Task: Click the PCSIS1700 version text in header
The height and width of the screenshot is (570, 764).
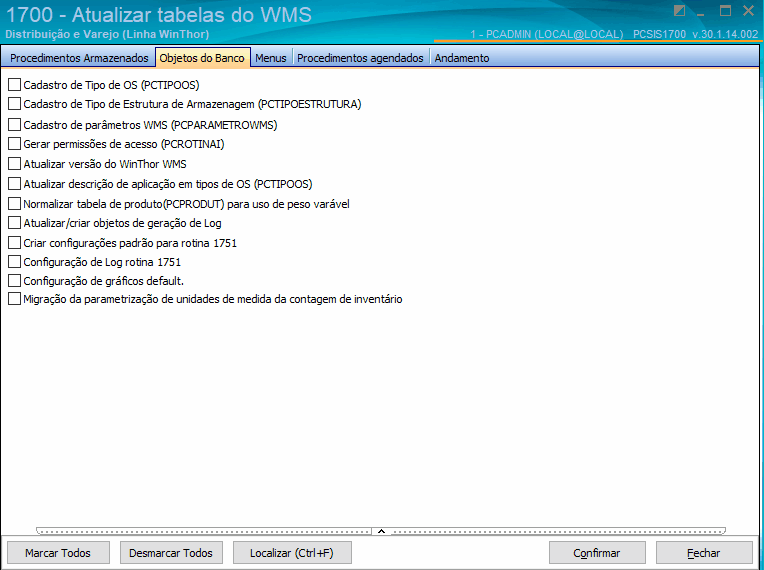Action: 695,34
